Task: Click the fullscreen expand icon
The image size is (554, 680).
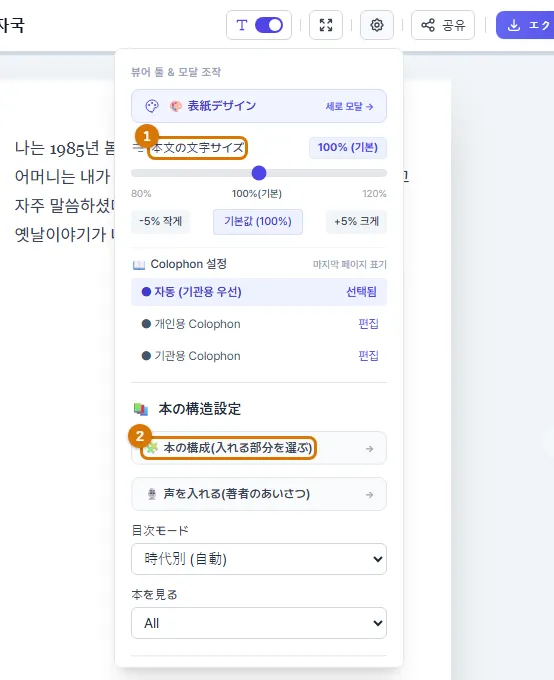Action: coord(326,25)
